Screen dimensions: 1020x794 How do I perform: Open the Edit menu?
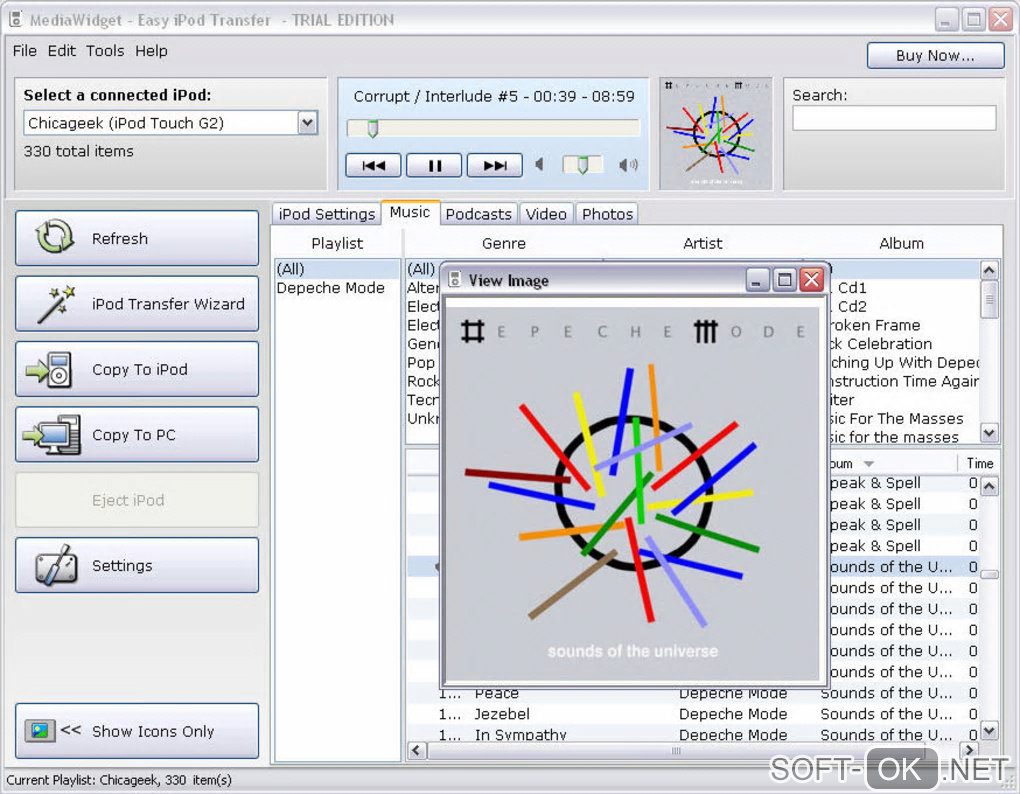tap(62, 51)
